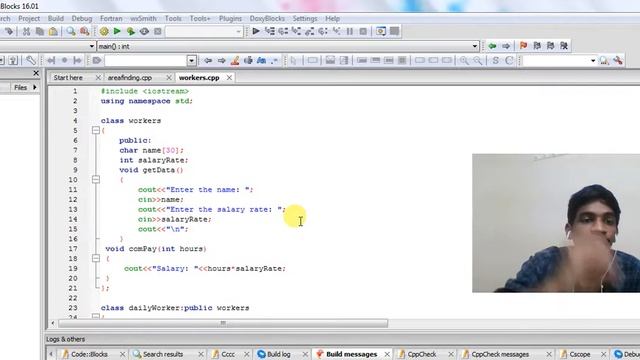This screenshot has width=640, height=360.
Task: Clear all bookmarks flag icon
Action: coord(564,46)
